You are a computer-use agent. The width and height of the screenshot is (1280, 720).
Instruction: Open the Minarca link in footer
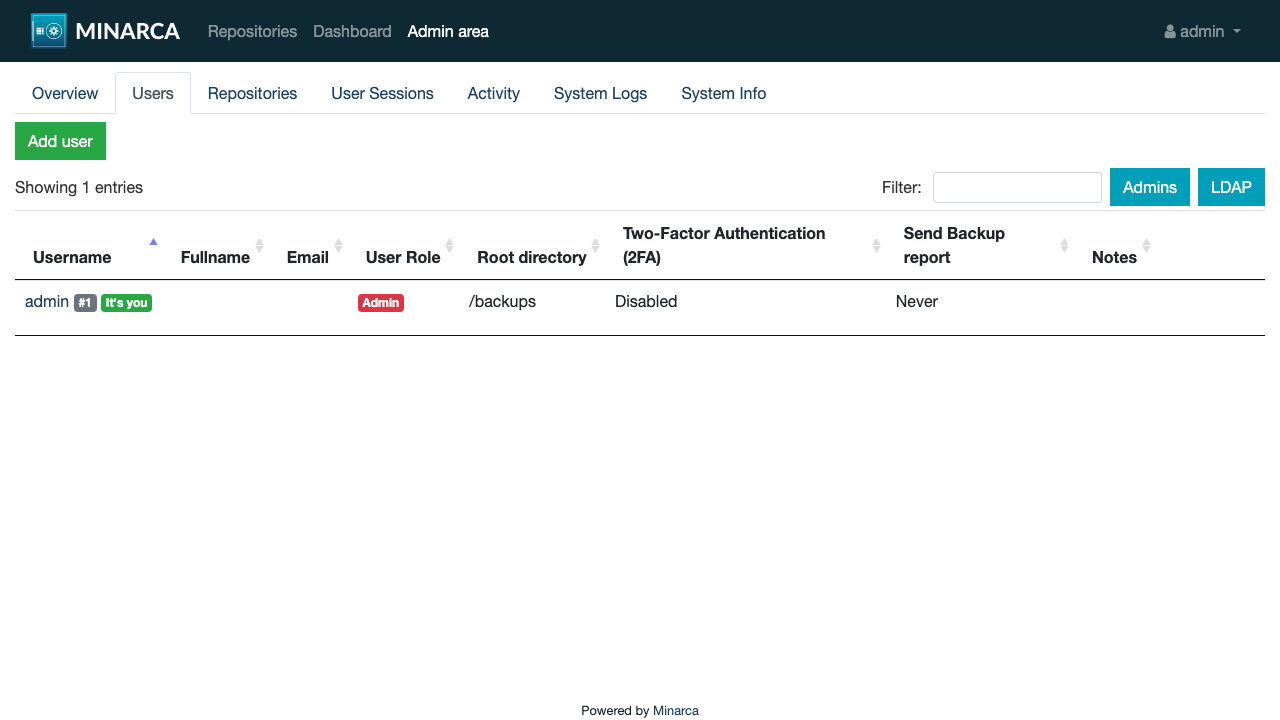tap(676, 711)
